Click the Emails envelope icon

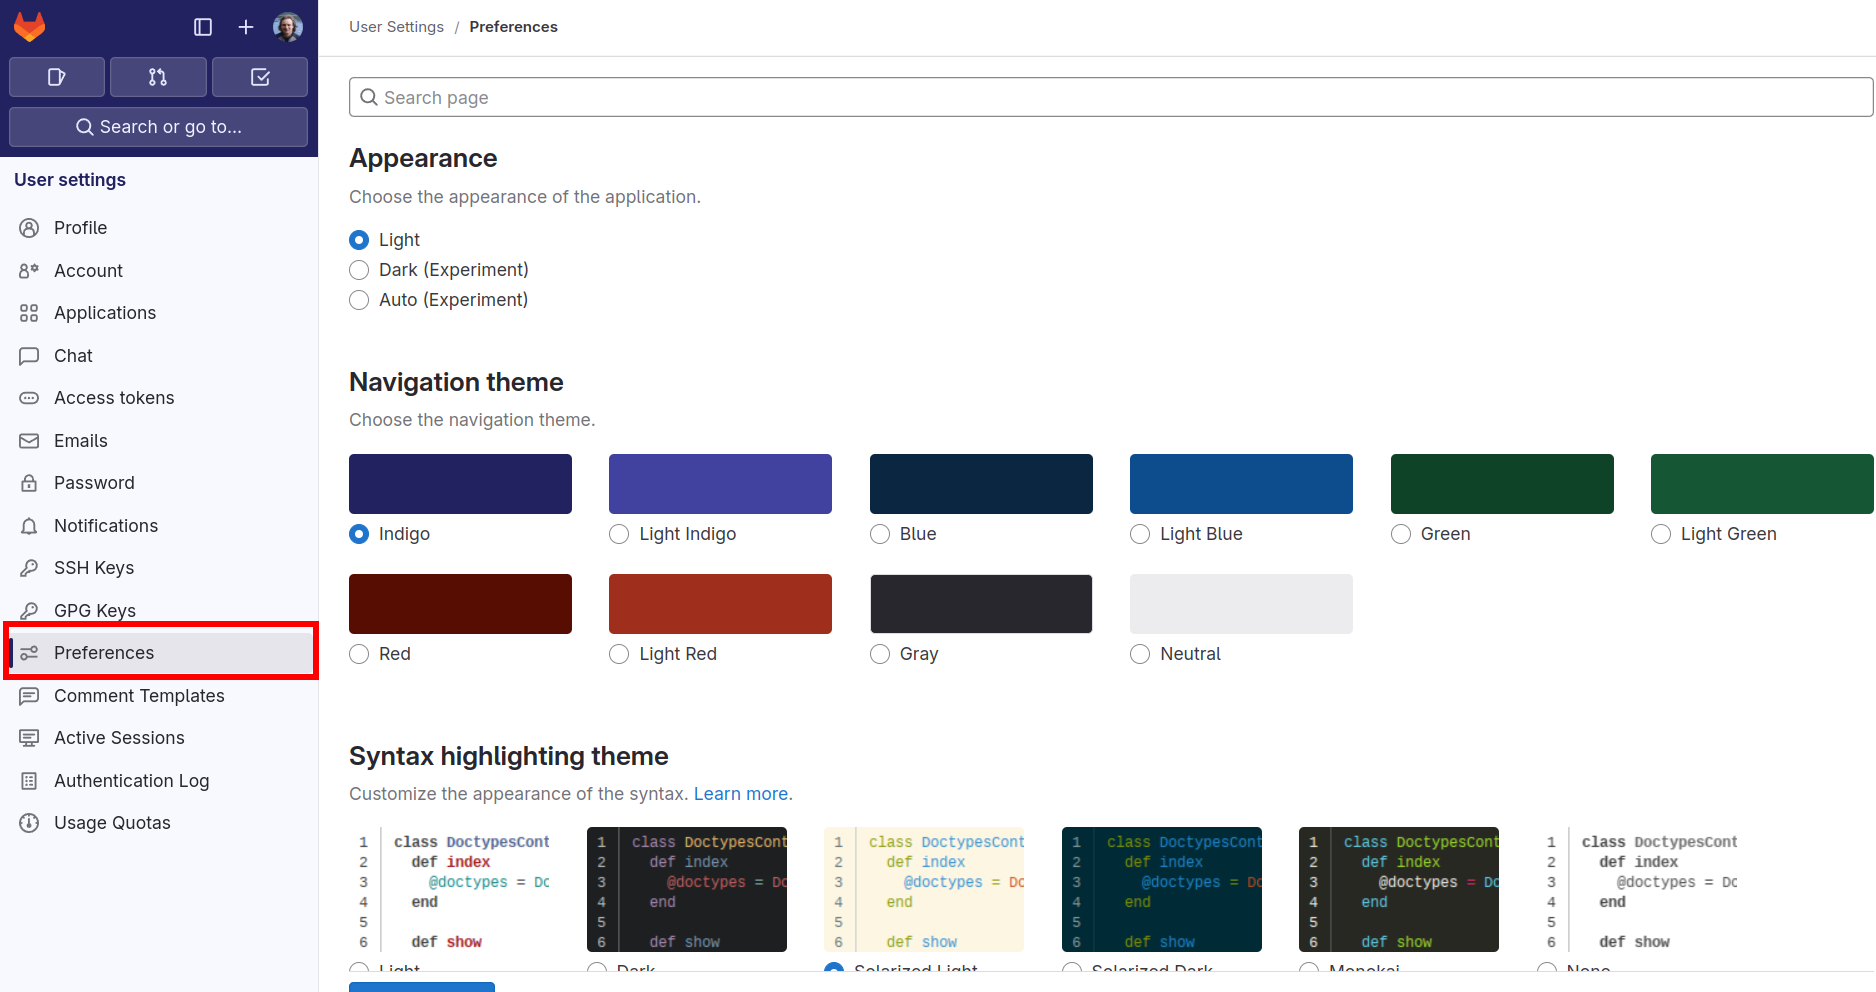[x=29, y=441]
